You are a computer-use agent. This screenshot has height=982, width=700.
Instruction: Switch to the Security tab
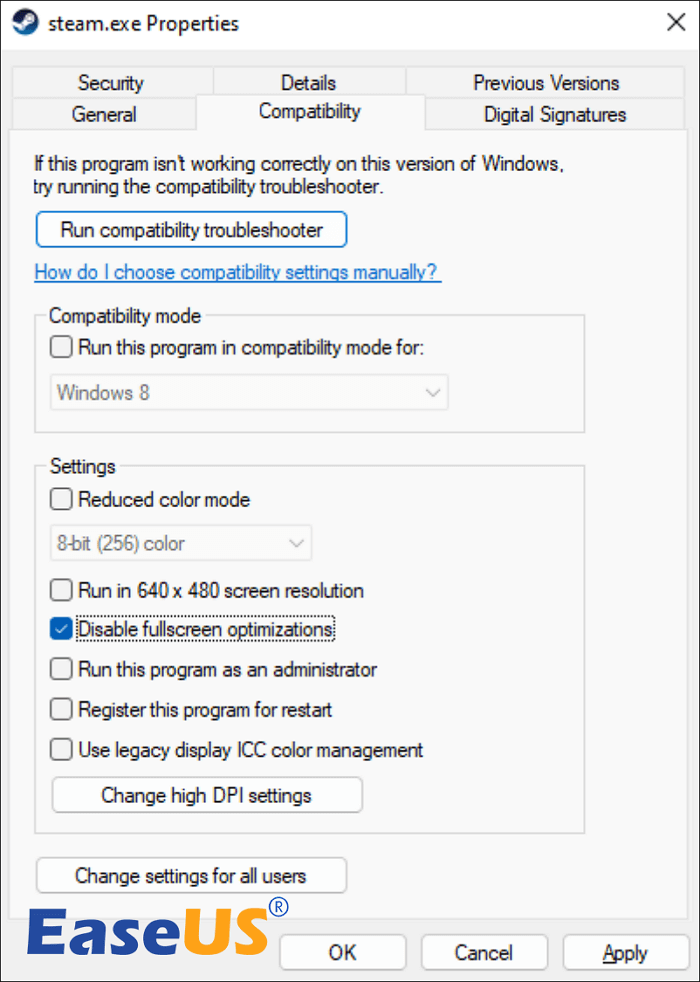(x=110, y=83)
